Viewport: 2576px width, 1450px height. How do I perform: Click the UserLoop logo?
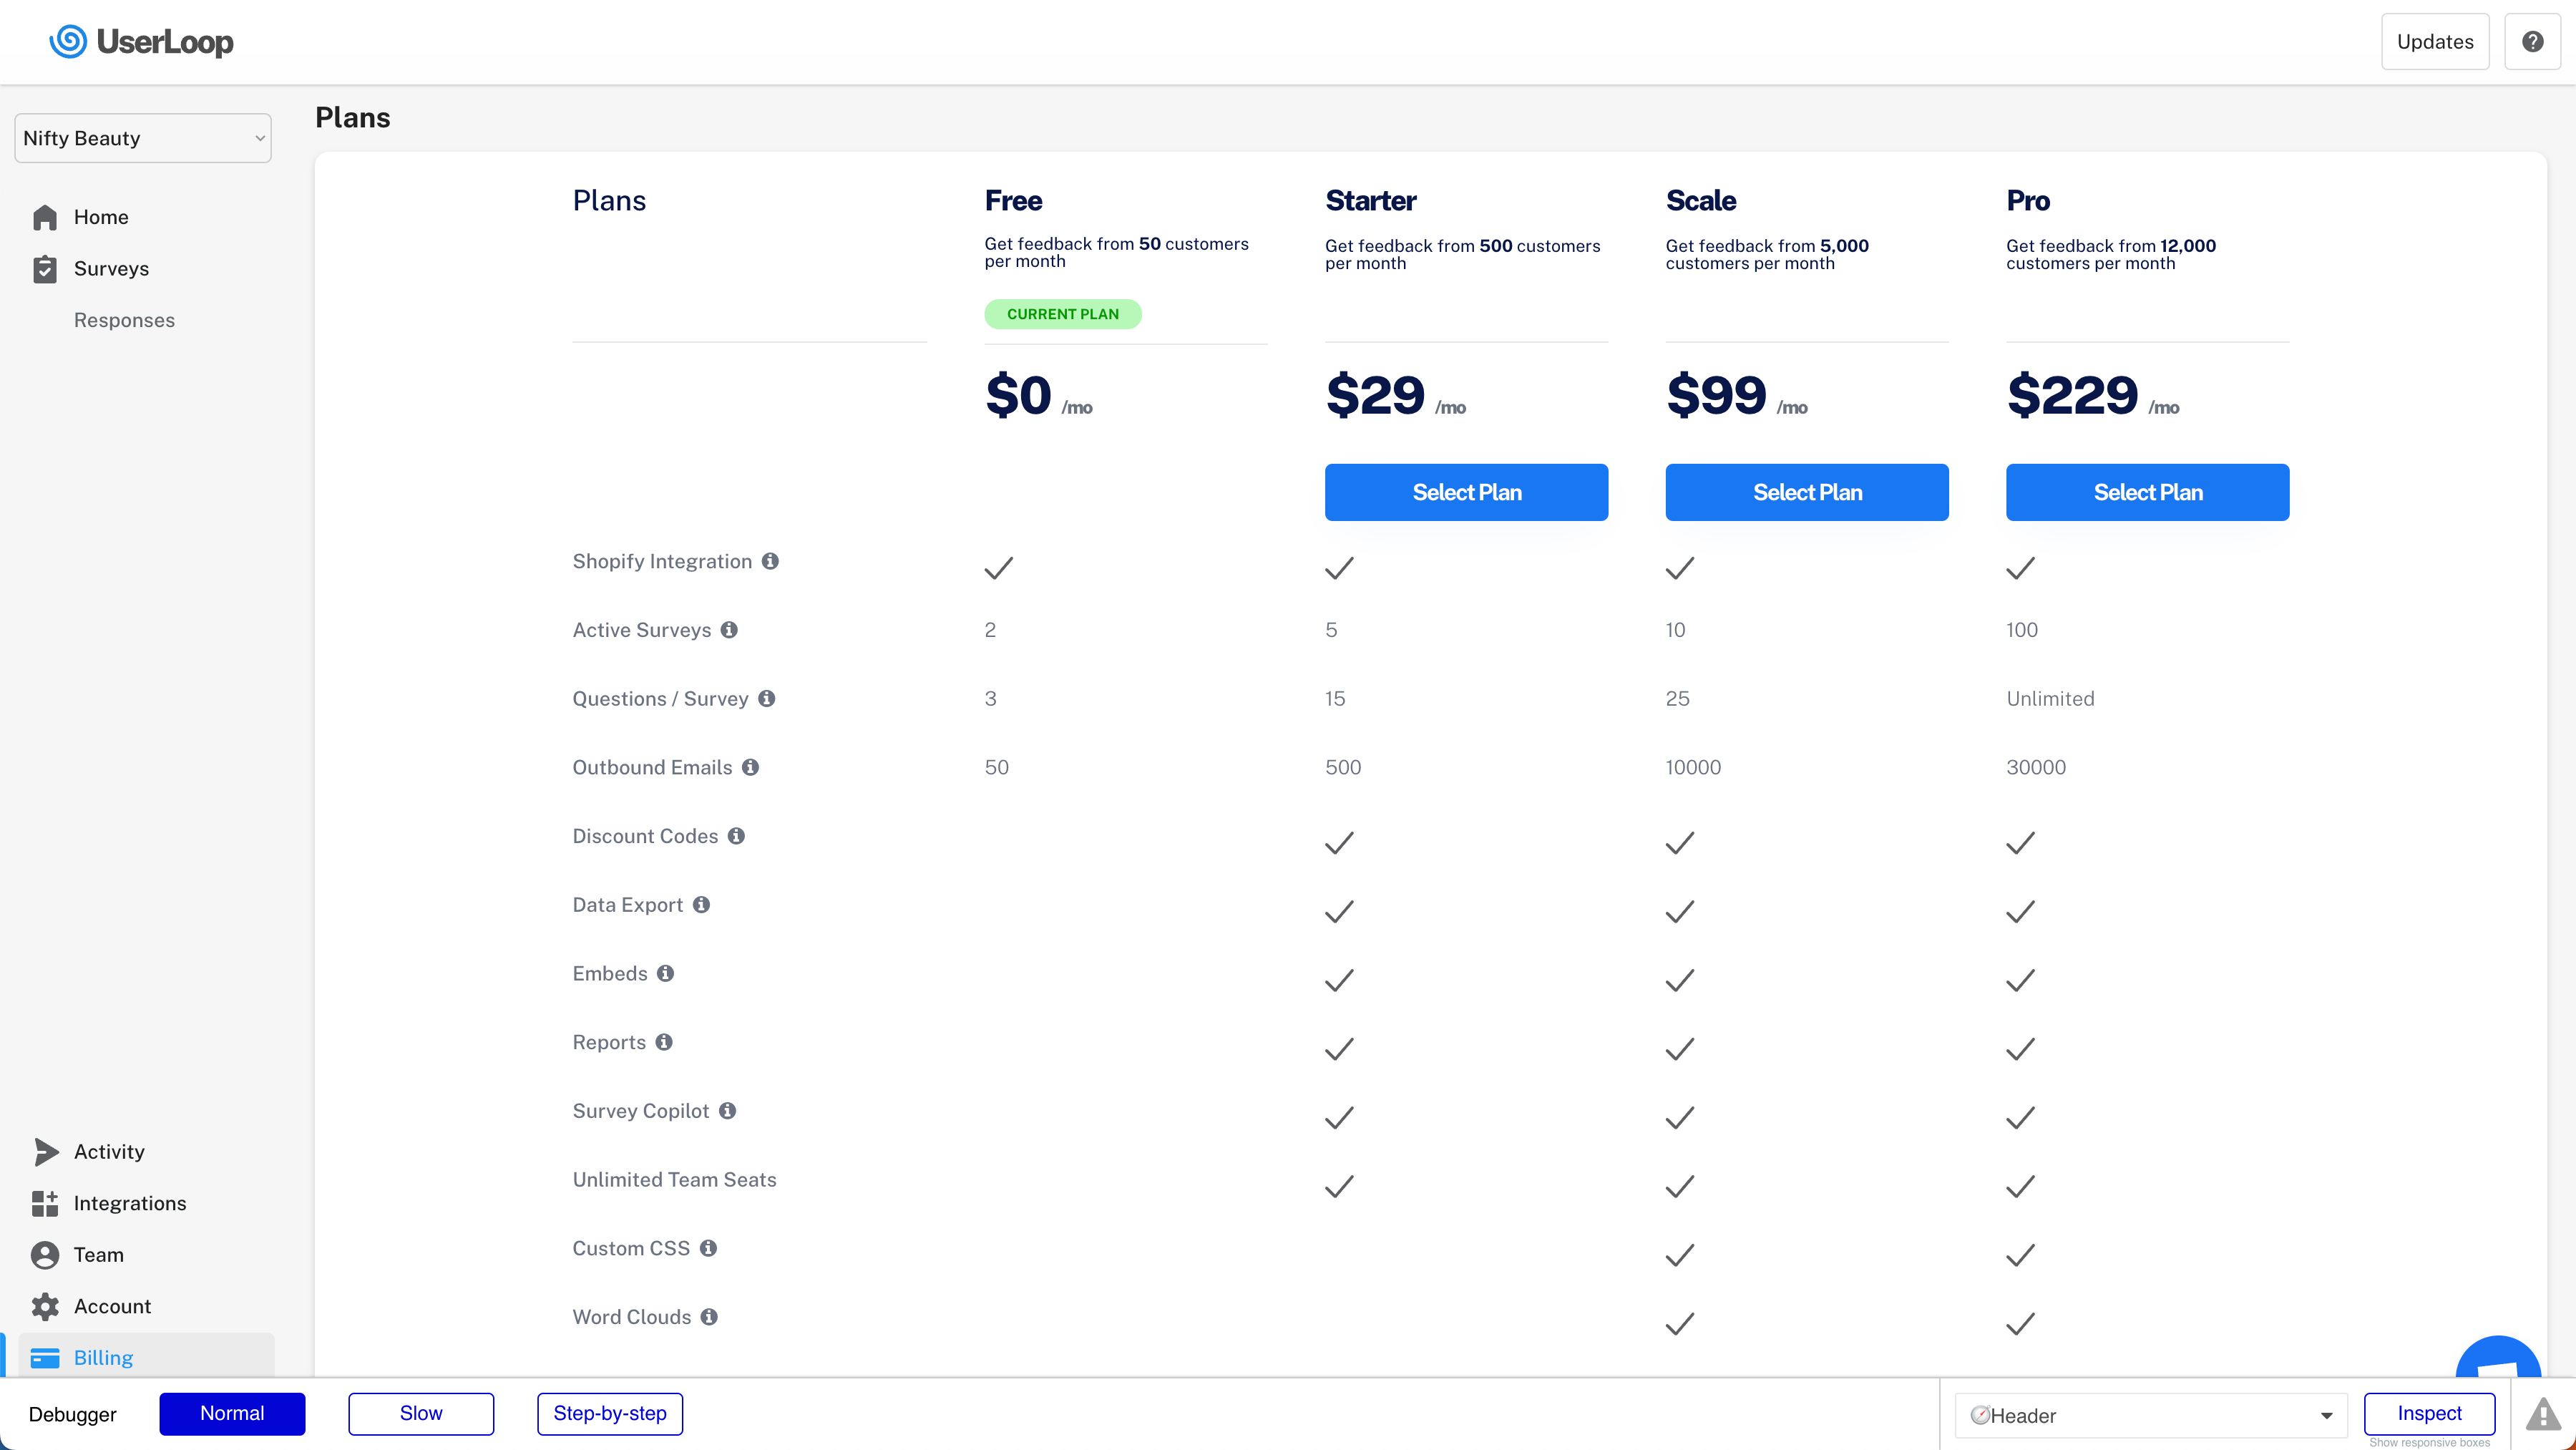click(x=141, y=41)
